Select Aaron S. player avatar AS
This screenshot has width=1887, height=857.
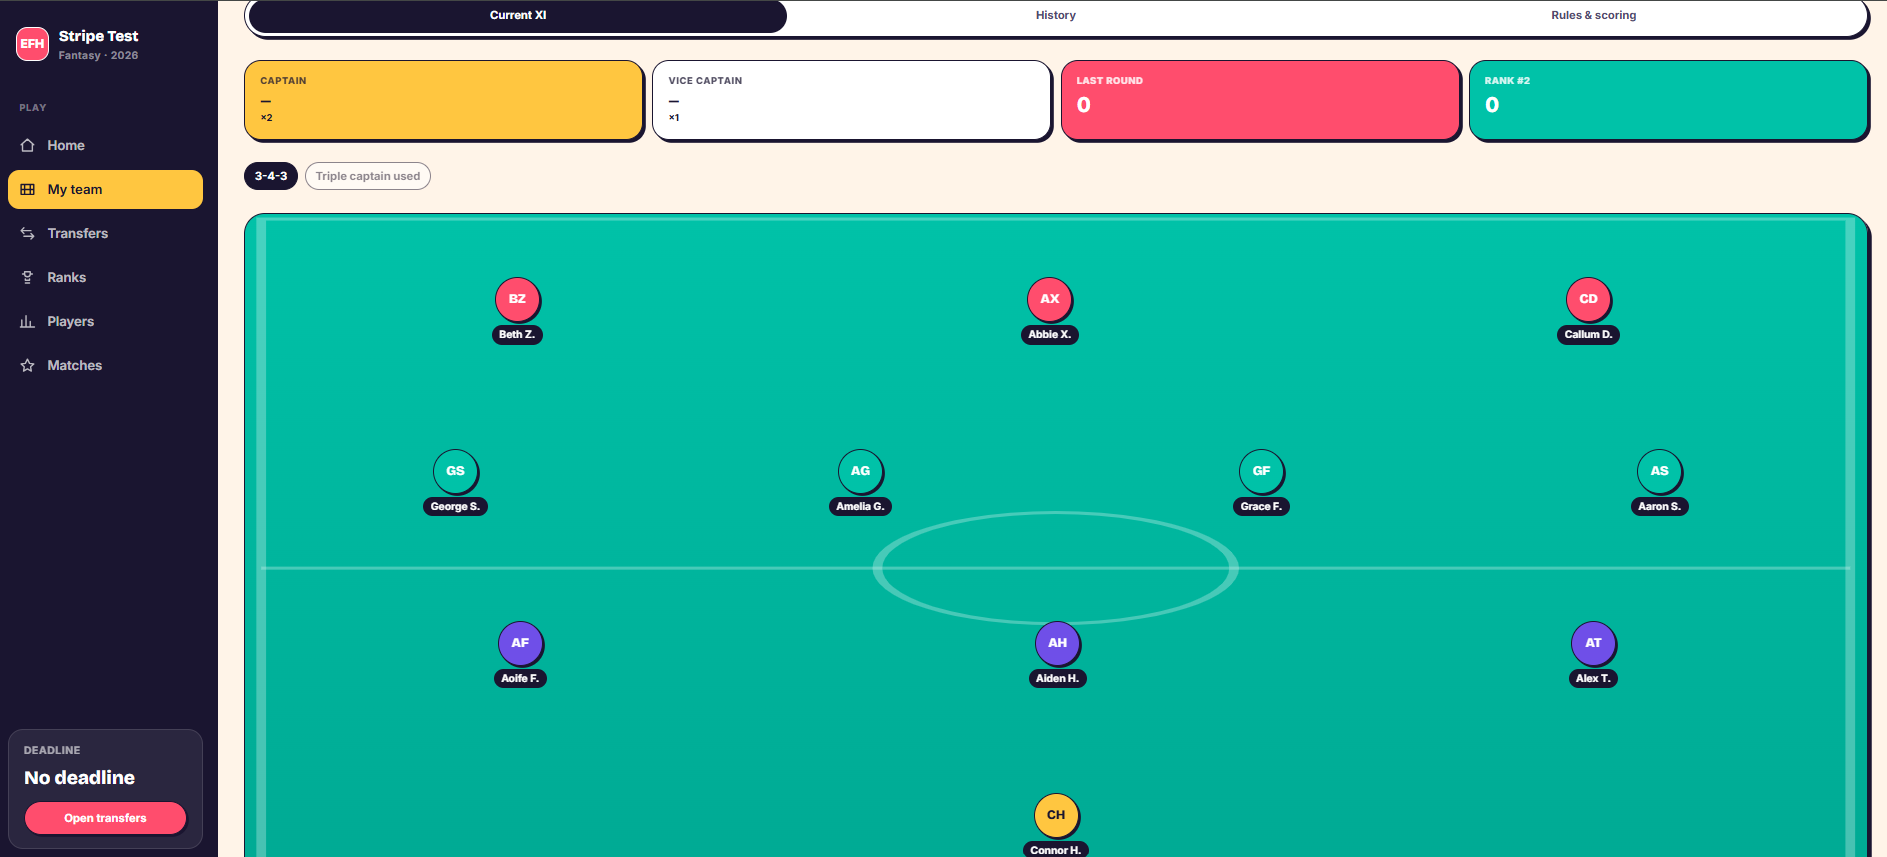1659,471
